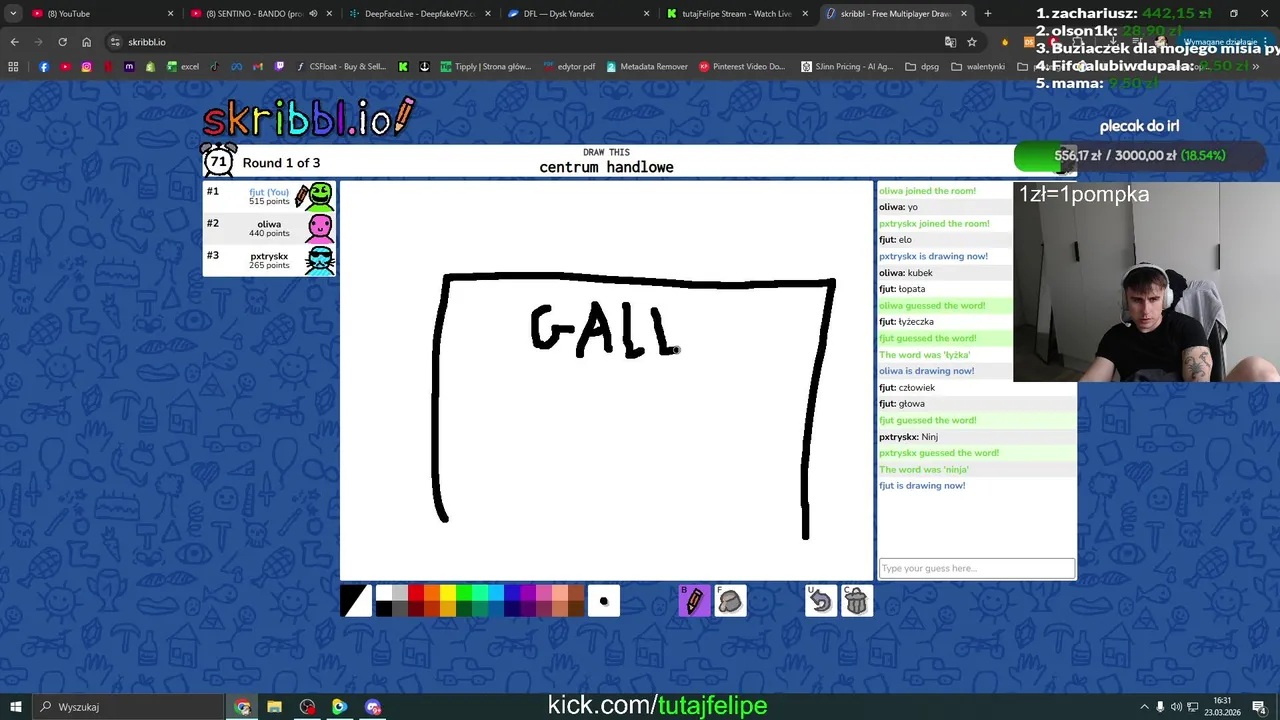Clear the canvas with the trash icon

(857, 600)
